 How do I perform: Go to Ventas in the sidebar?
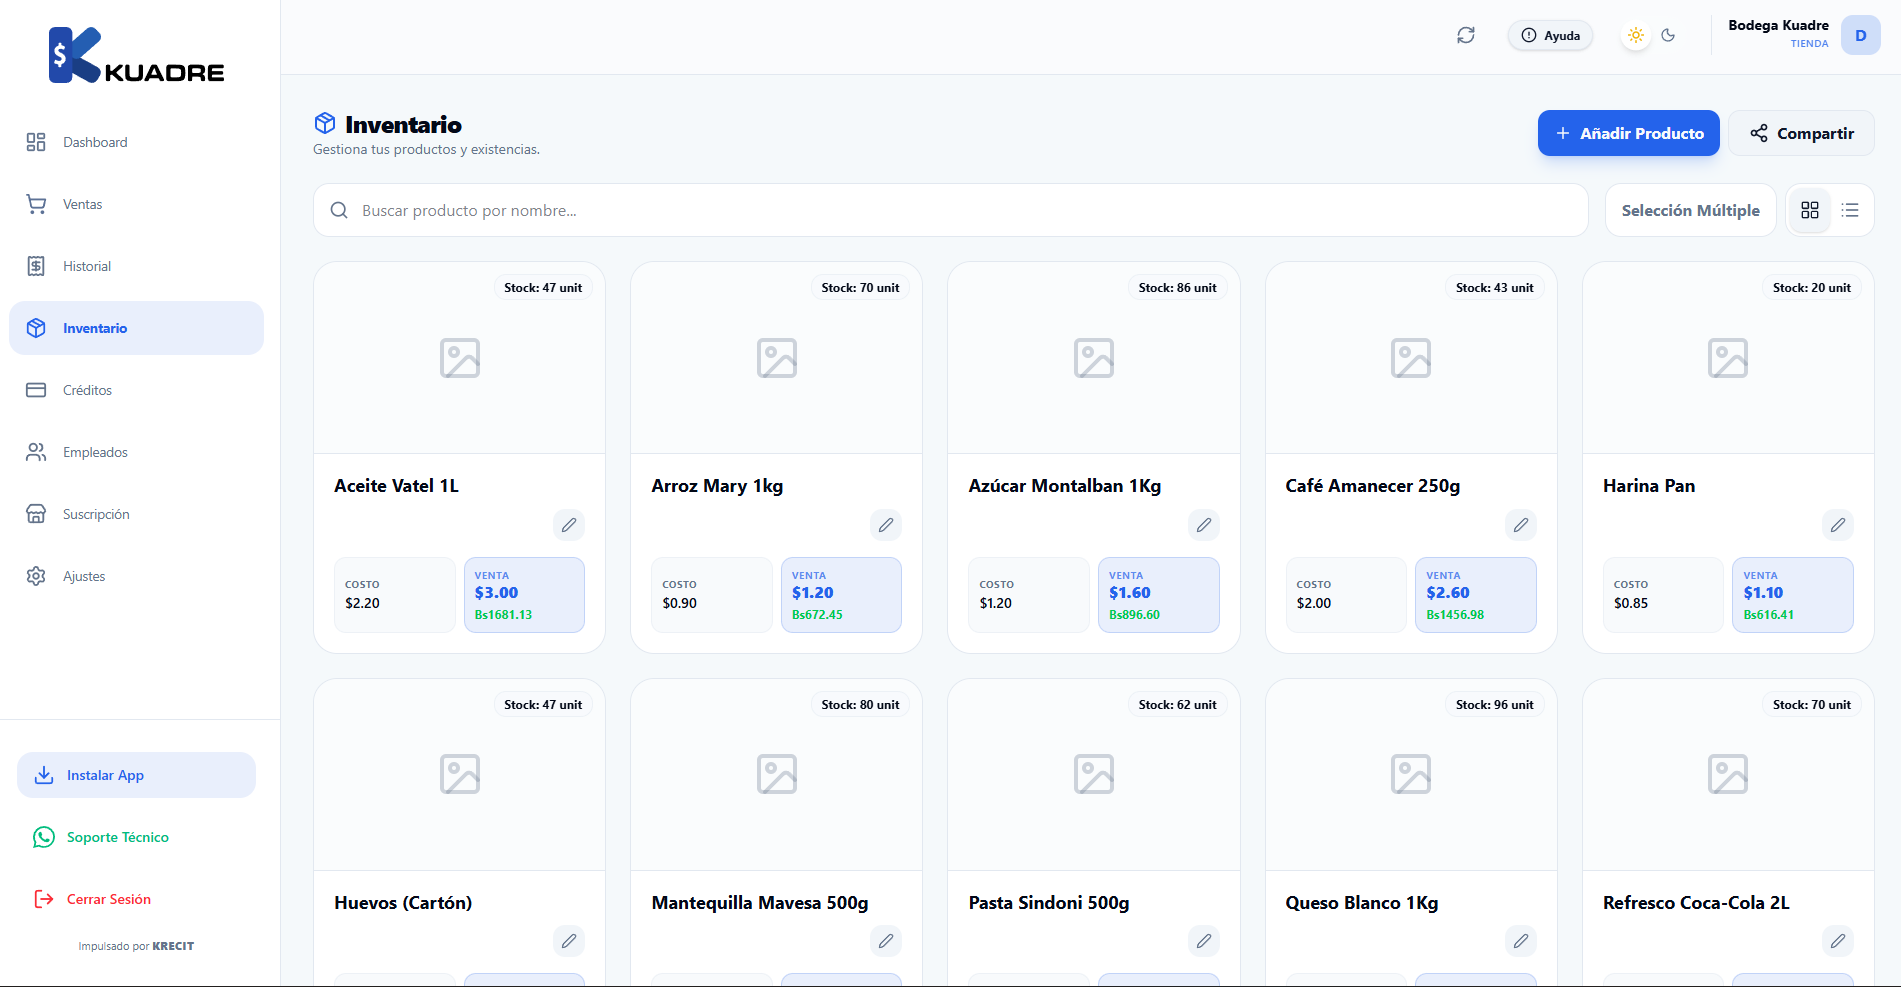tap(136, 204)
